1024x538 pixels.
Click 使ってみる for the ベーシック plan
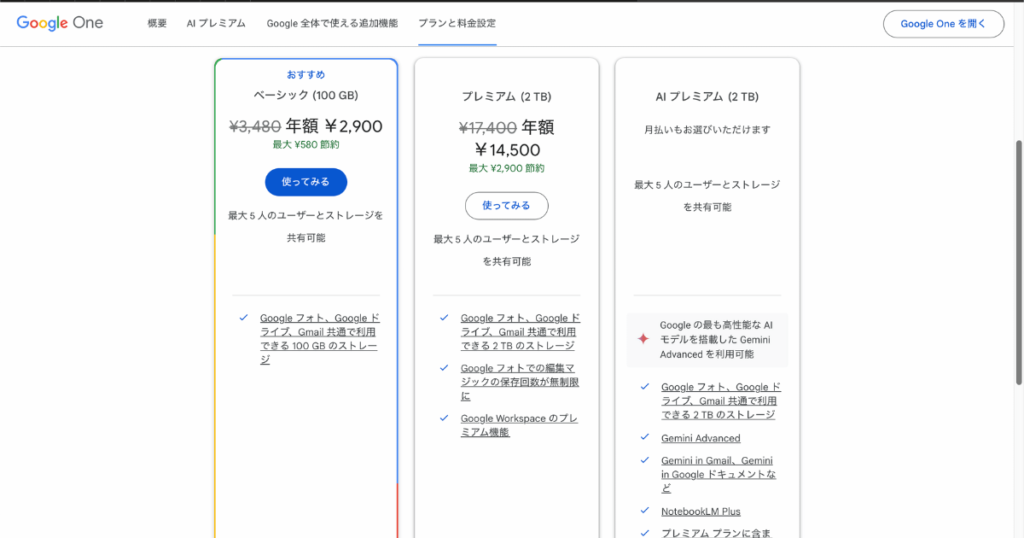[x=306, y=182]
